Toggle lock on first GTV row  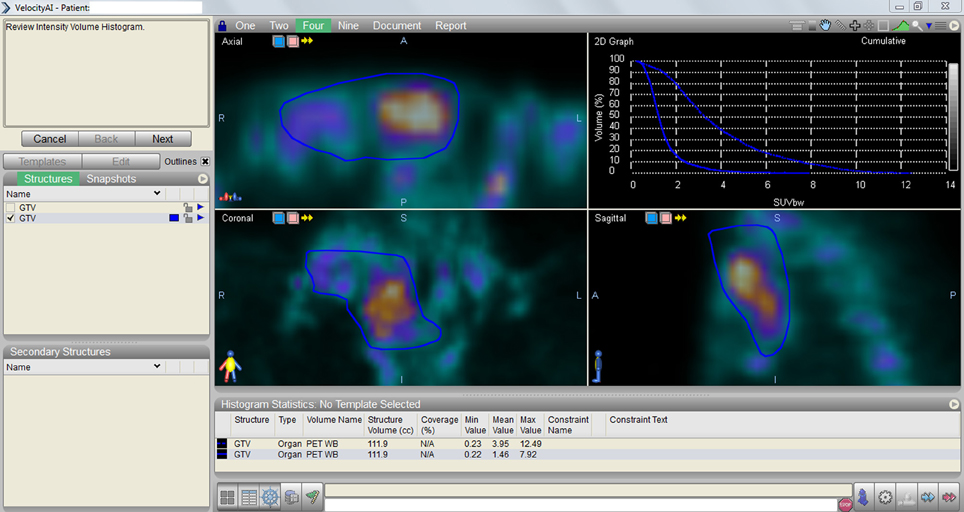pos(188,208)
